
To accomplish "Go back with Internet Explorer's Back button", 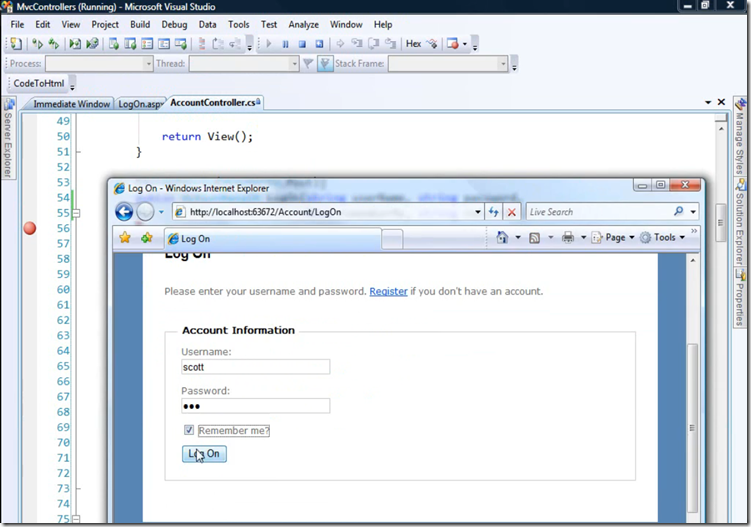I will tap(124, 211).
